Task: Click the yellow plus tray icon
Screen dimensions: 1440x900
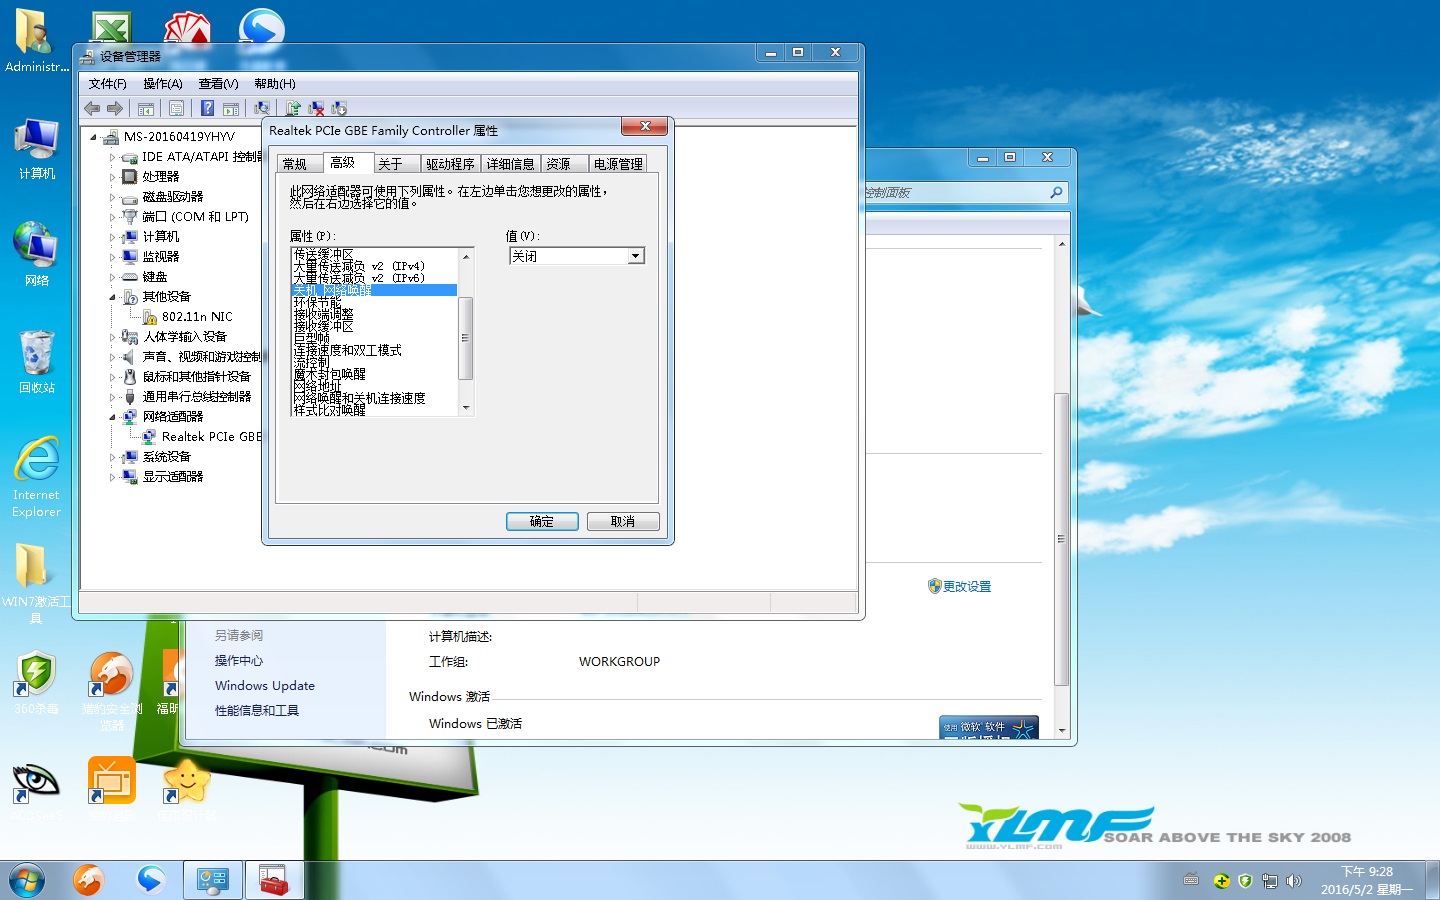Action: tap(1221, 881)
